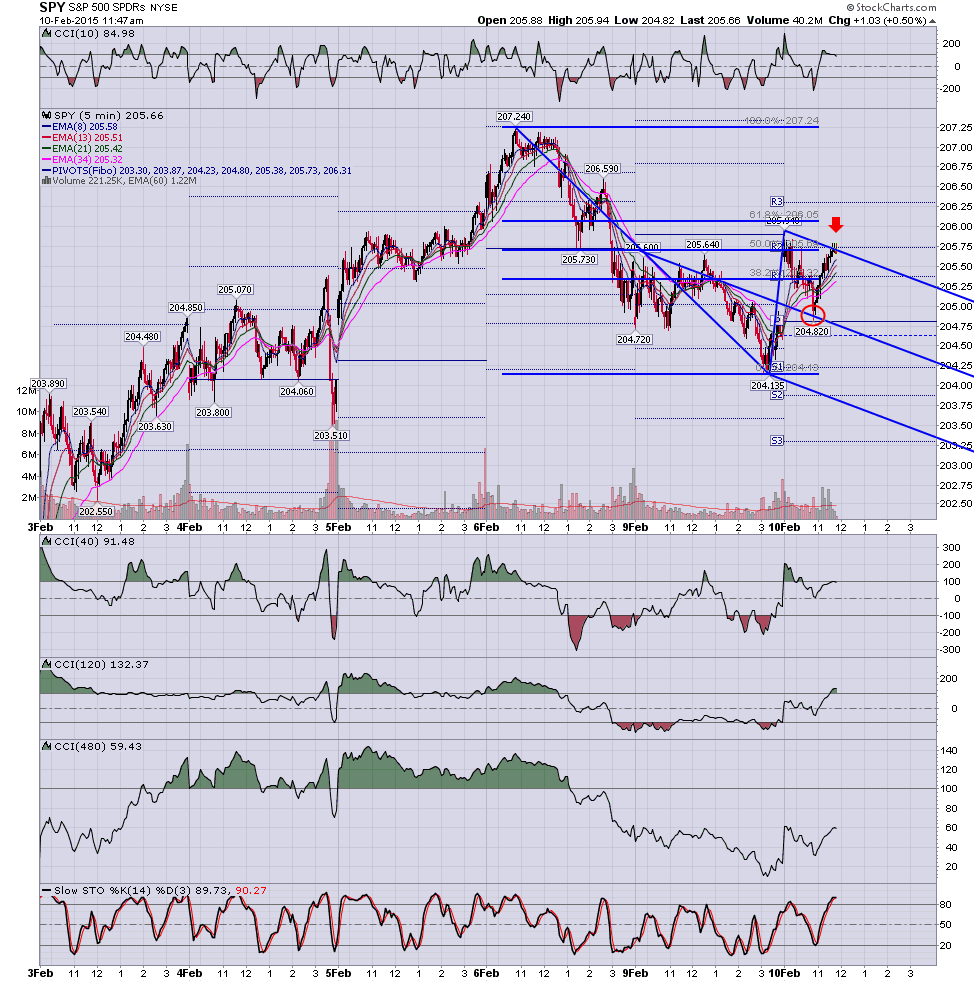Select the EMA(13) 205.51 legend entry
Viewport: 974px width, 987px height.
82,137
